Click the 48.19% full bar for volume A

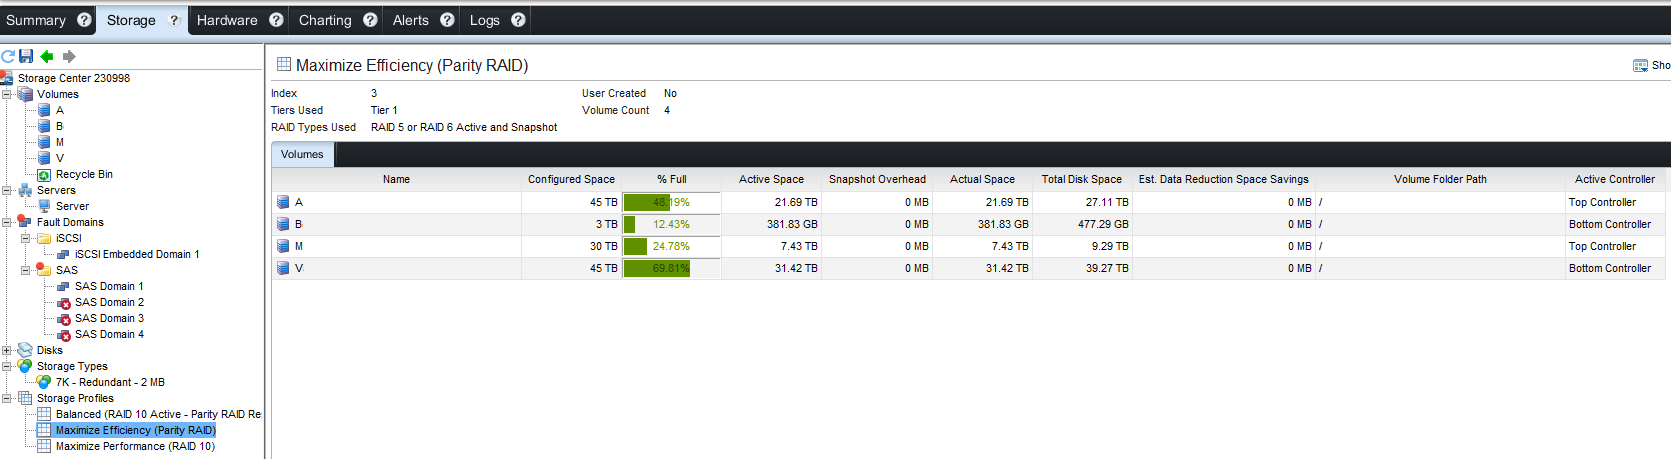pos(671,202)
